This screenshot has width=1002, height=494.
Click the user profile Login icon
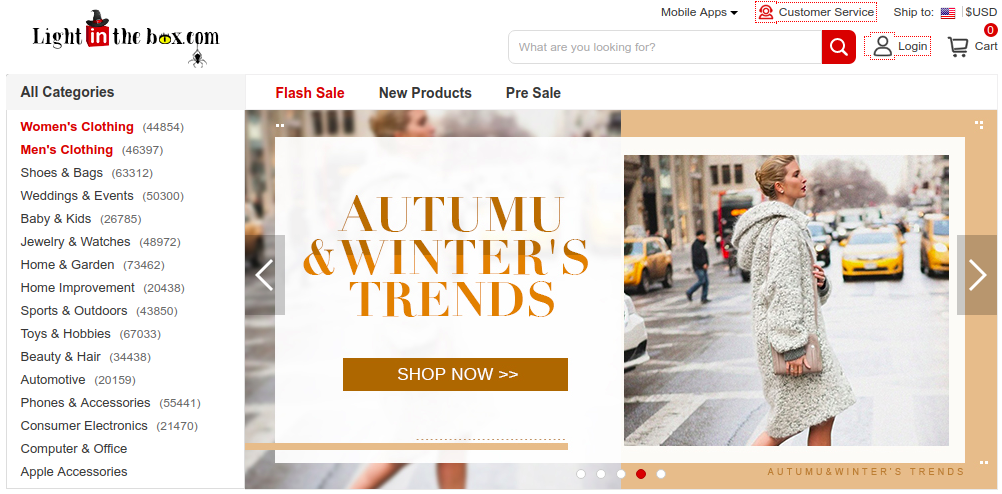[x=883, y=46]
